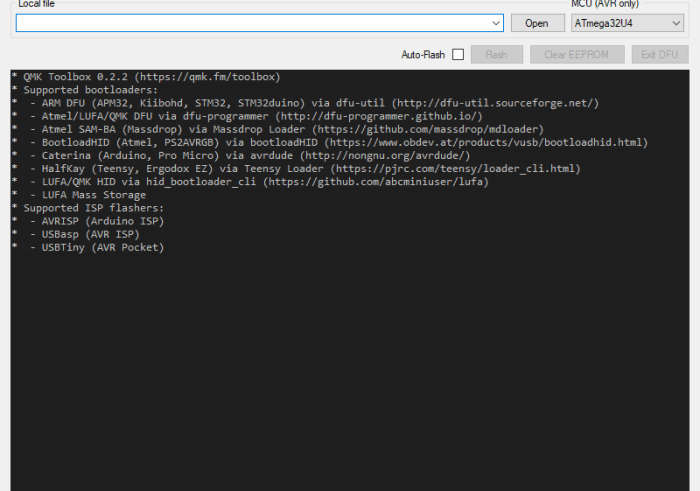The width and height of the screenshot is (700, 491).
Task: Click the BootloadHID (Atmel, PS2AVRGB) line
Action: point(329,142)
